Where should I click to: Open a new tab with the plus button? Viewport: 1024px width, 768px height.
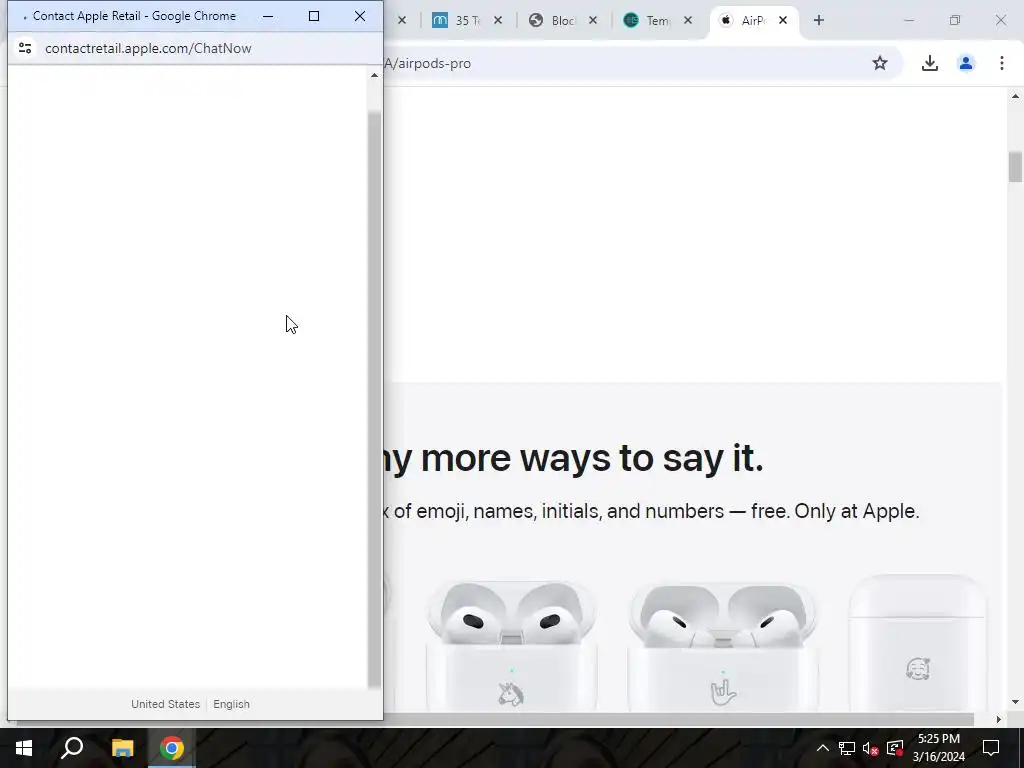[818, 20]
